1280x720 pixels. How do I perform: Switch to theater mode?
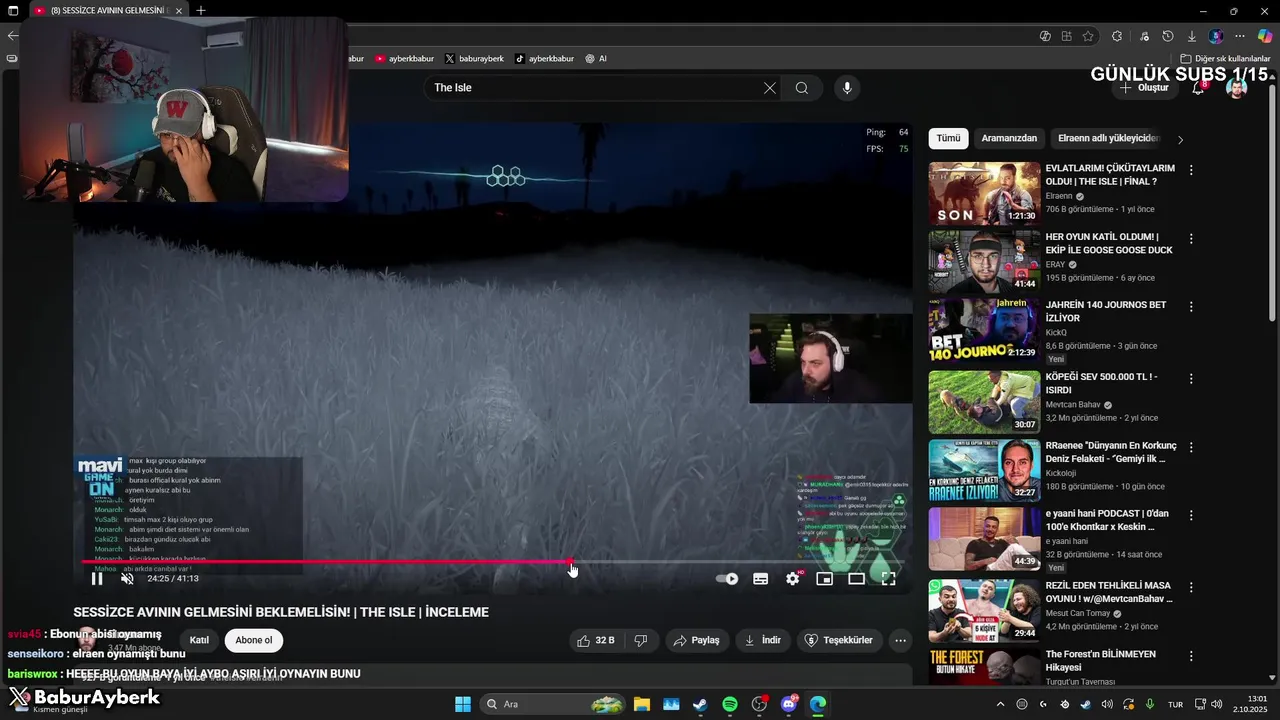tap(857, 579)
